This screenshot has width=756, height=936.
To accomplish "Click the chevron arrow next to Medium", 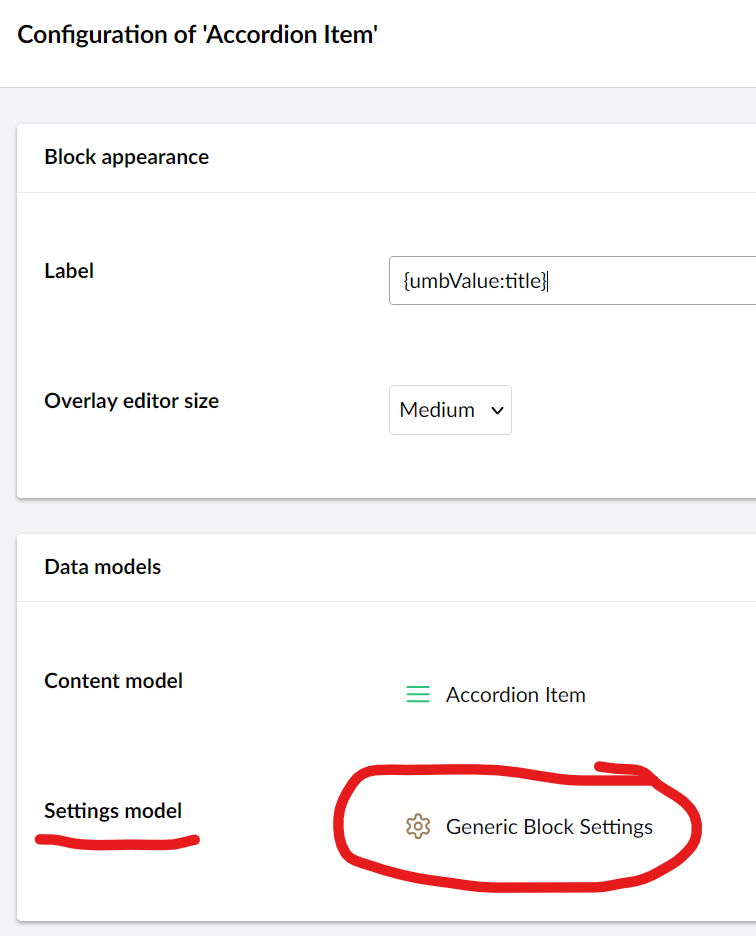I will click(x=497, y=411).
